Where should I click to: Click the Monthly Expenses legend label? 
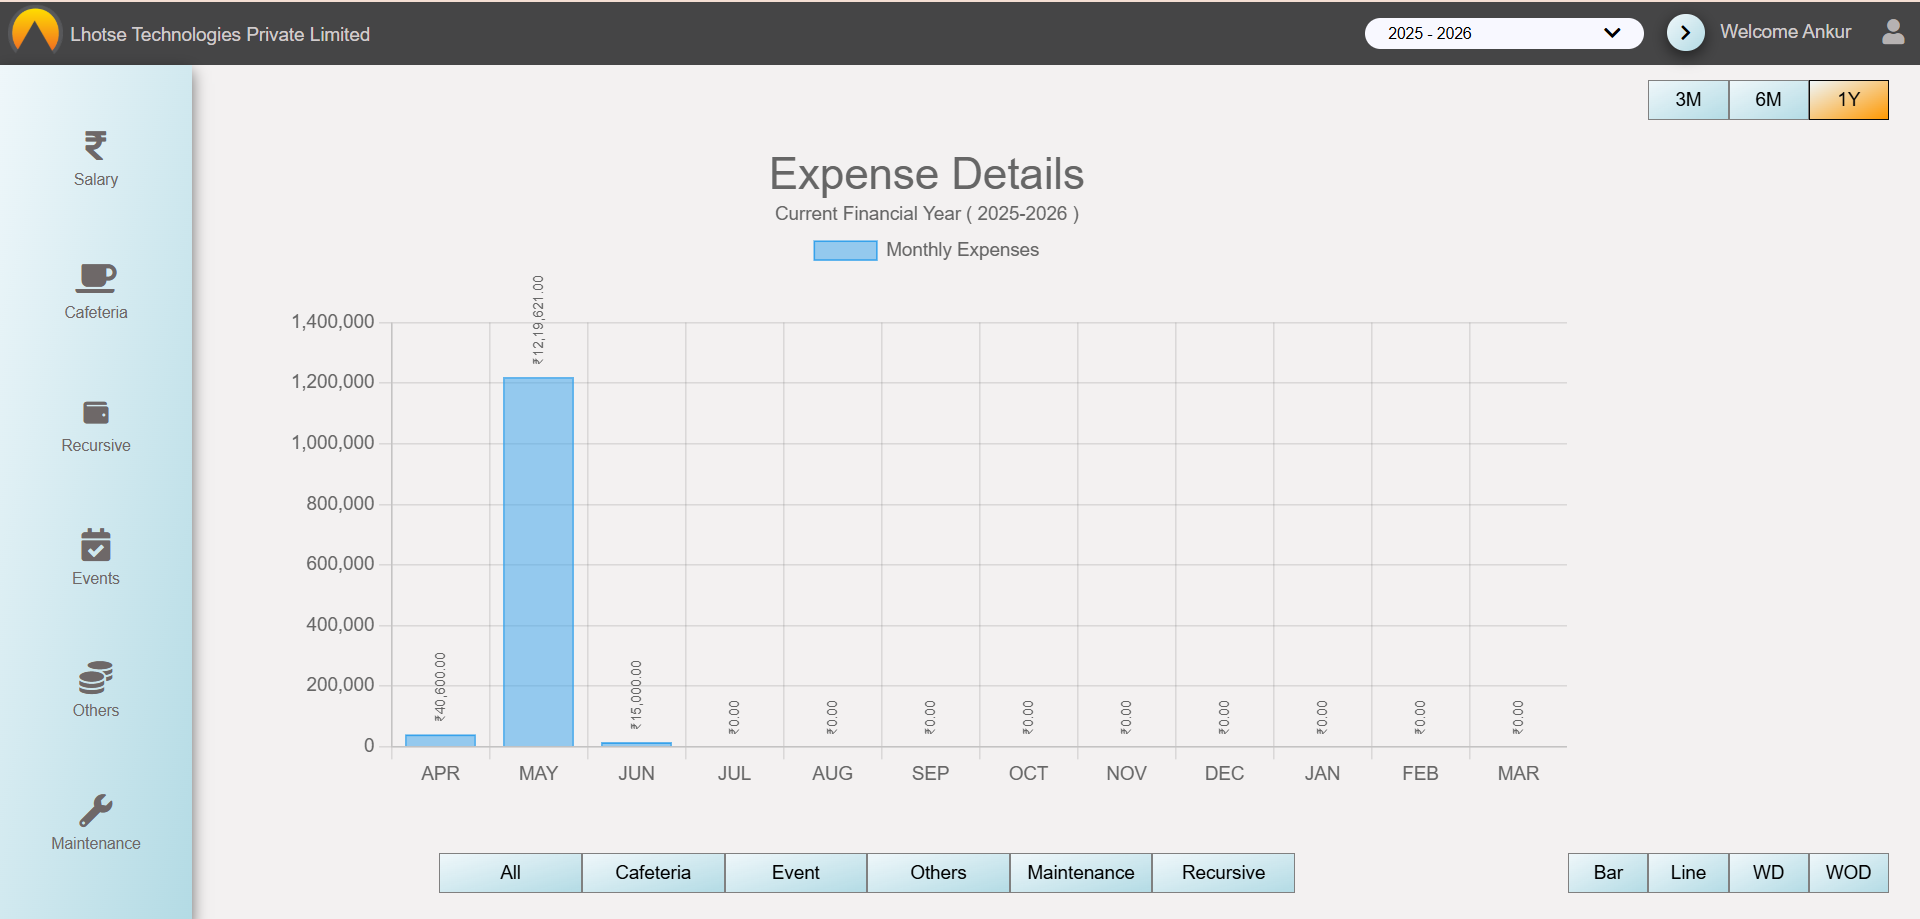pos(962,250)
